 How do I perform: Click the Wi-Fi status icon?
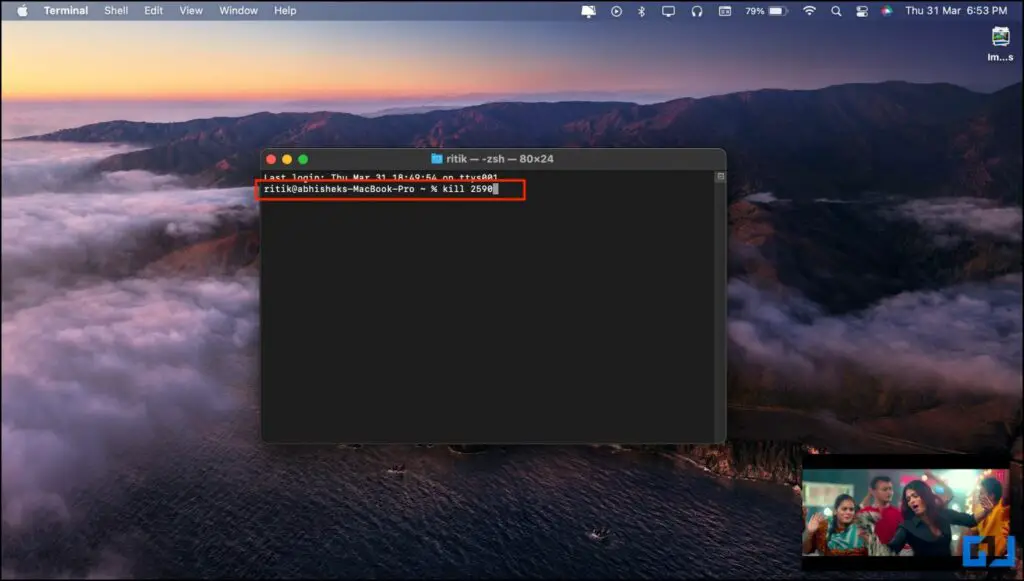click(809, 11)
